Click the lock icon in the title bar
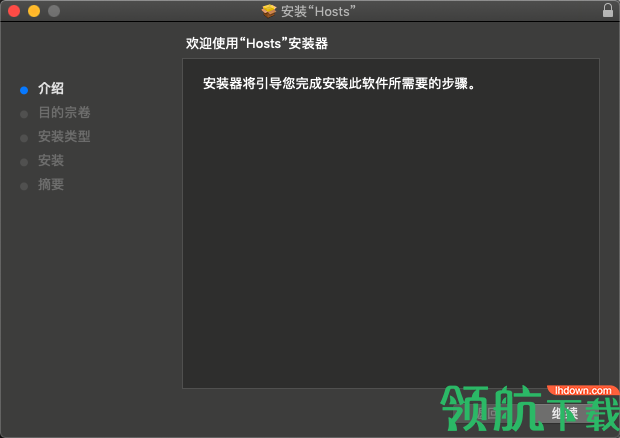The width and height of the screenshot is (620, 438). [x=608, y=10]
